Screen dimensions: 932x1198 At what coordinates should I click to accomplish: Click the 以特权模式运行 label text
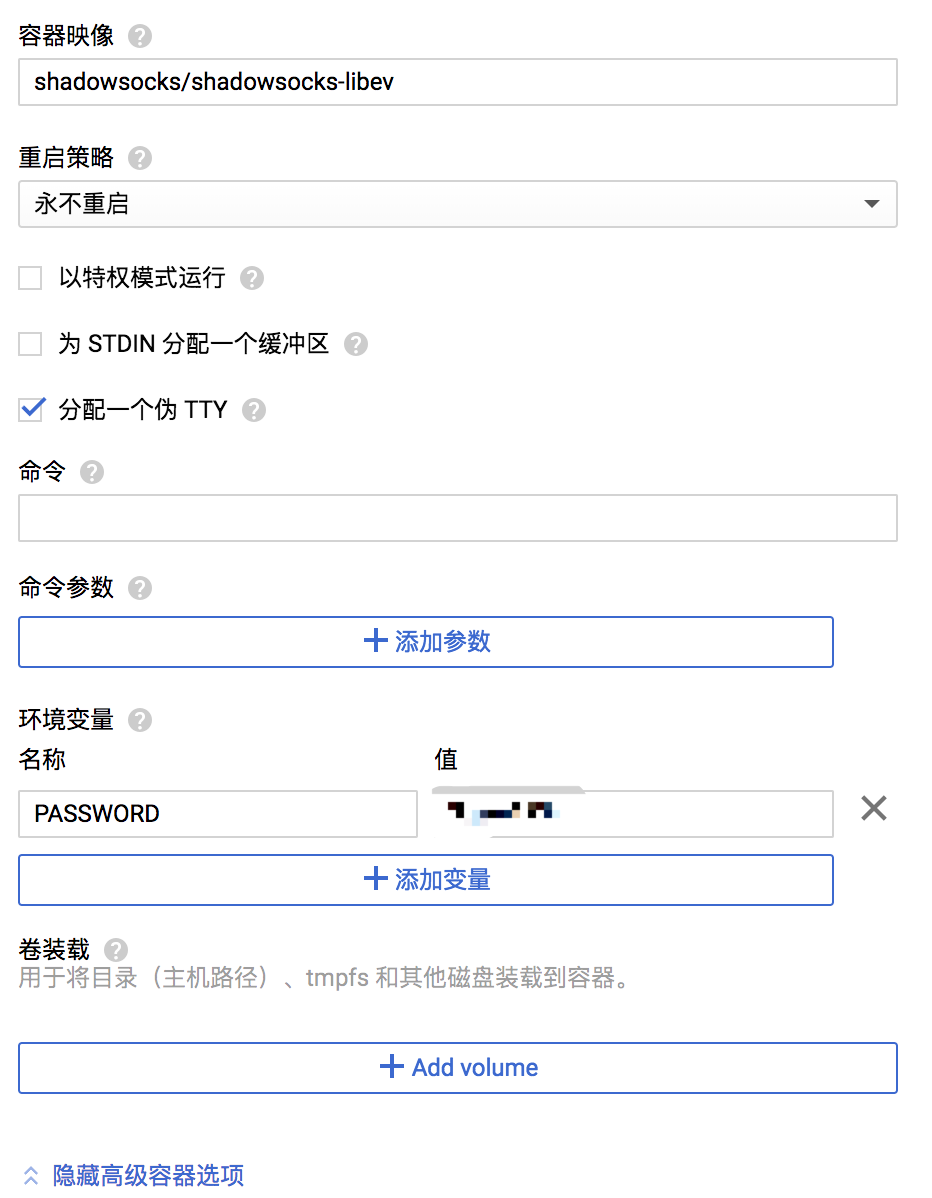click(x=142, y=277)
